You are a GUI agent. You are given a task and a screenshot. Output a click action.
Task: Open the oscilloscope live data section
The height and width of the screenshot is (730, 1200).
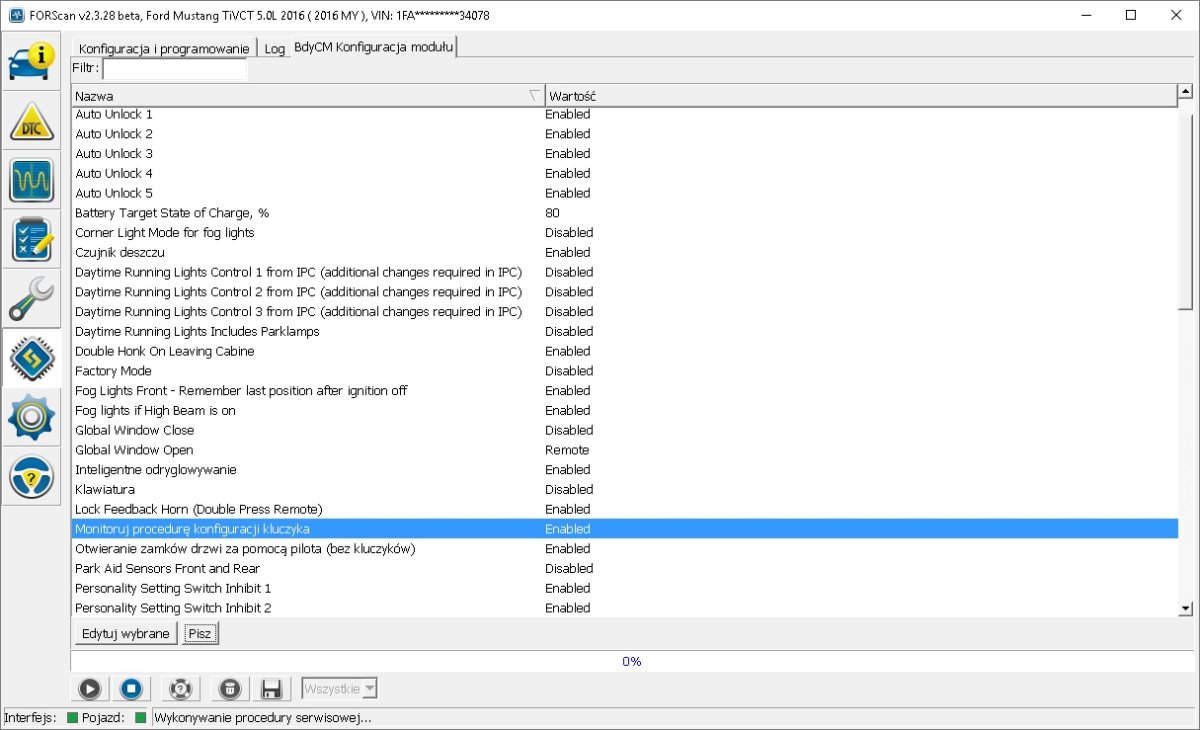coord(32,180)
